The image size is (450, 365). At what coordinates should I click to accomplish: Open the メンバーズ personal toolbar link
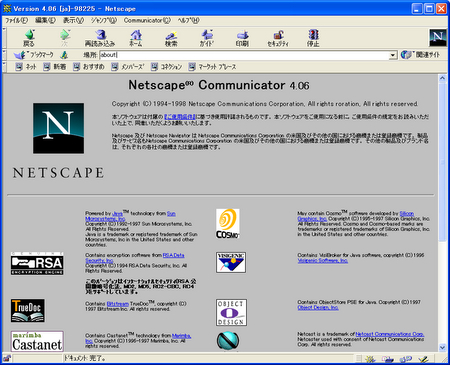point(128,67)
